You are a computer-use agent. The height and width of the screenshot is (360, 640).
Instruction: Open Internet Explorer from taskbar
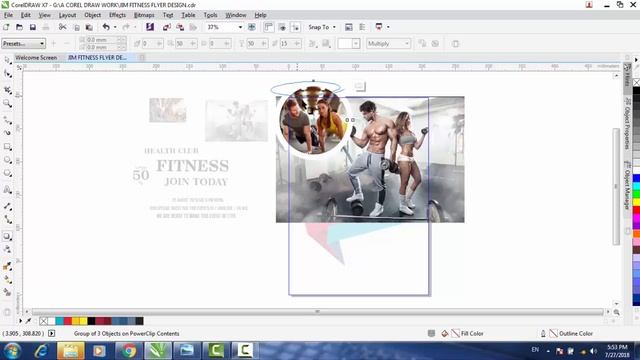pyautogui.click(x=41, y=351)
